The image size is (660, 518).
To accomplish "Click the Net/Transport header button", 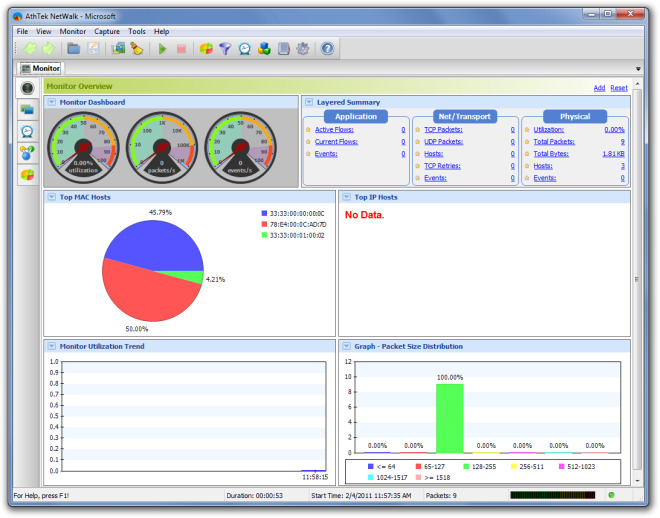I will [465, 117].
